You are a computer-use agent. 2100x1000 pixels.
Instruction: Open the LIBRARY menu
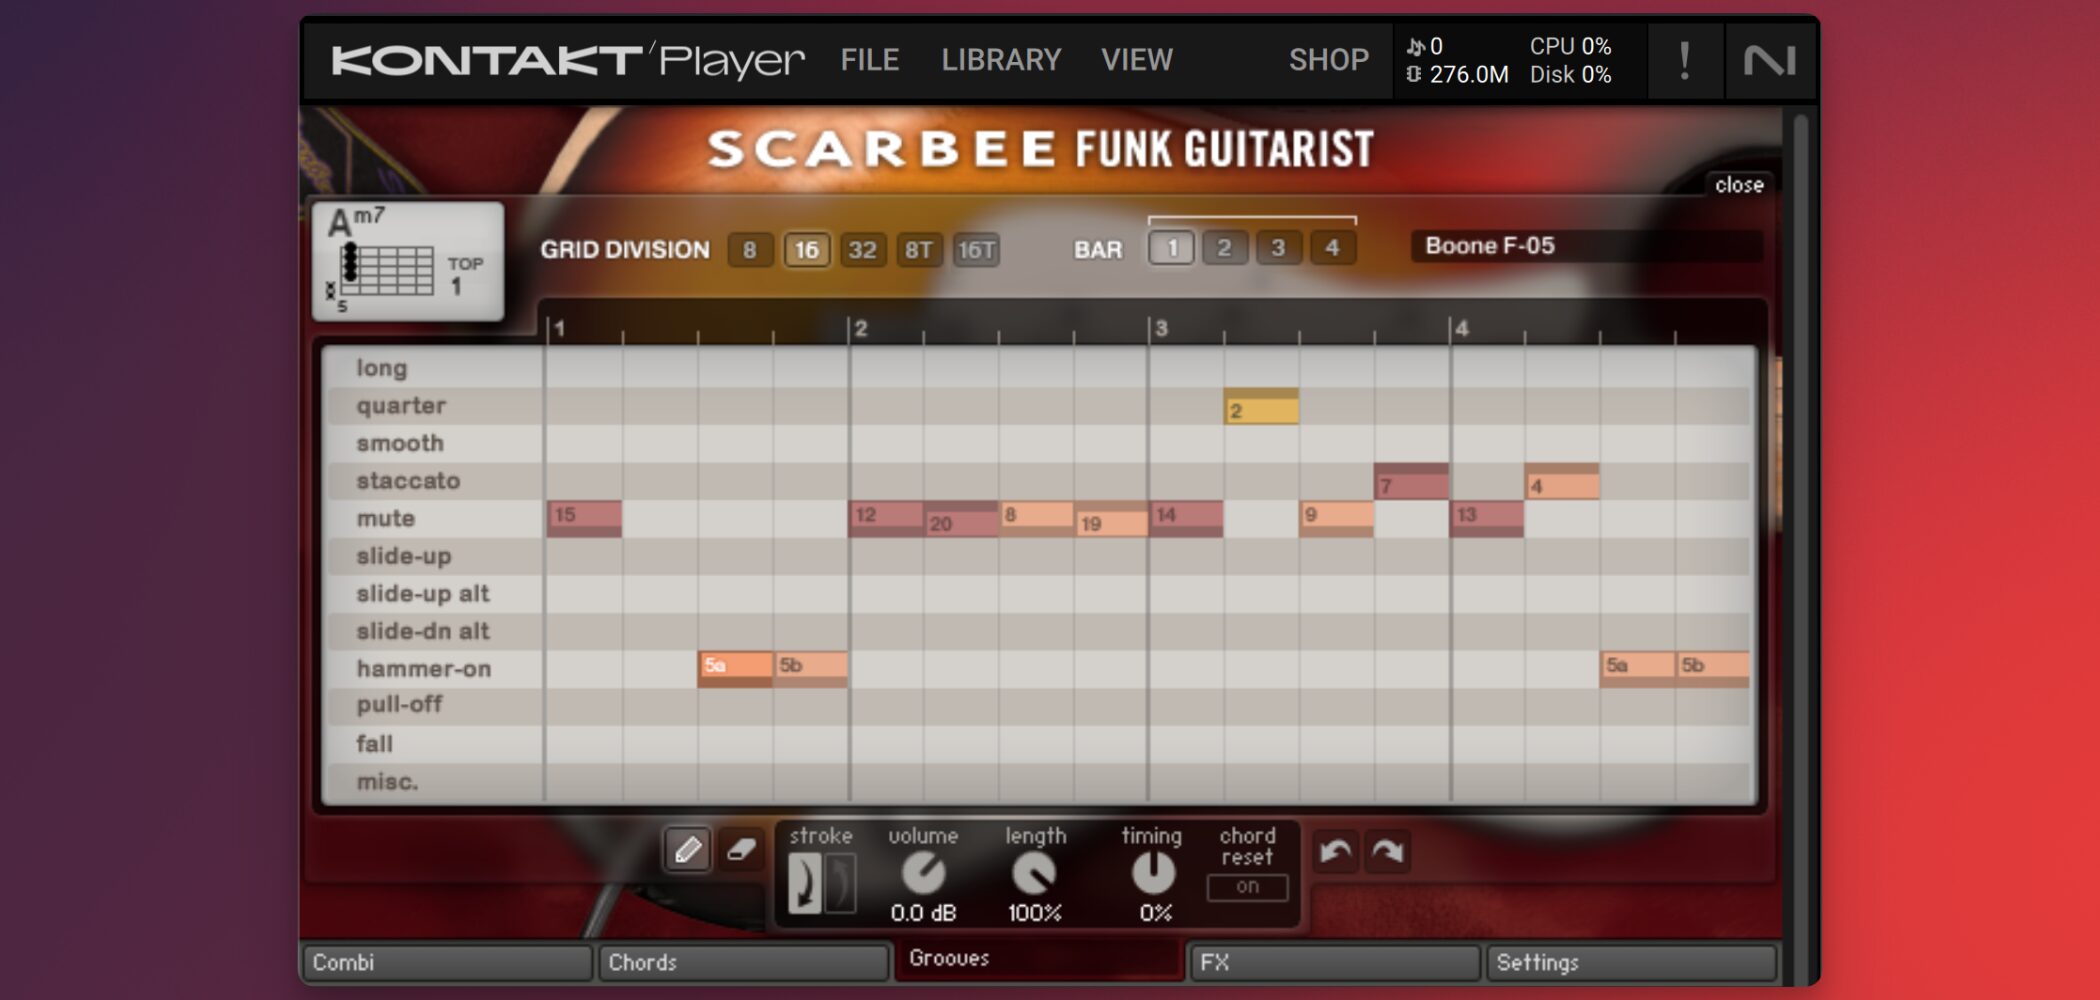[1001, 60]
